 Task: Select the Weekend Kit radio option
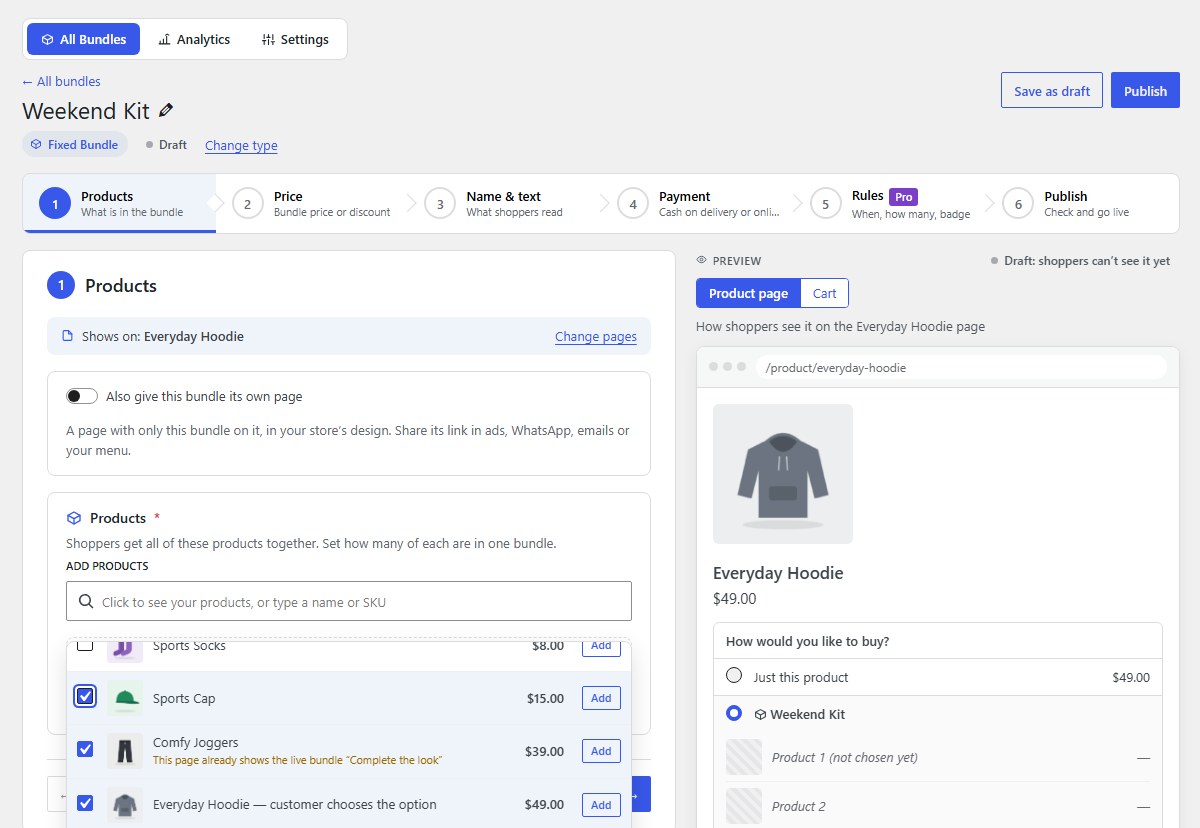734,713
